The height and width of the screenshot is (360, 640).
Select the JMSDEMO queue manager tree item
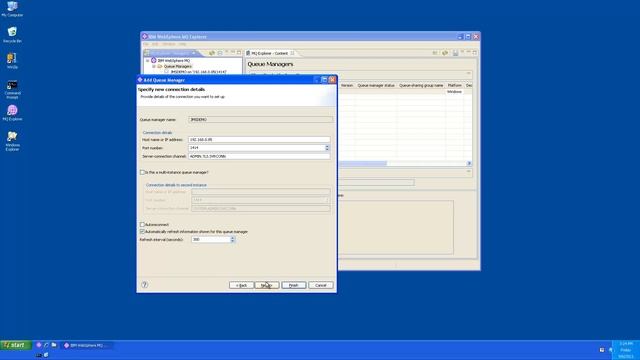198,72
